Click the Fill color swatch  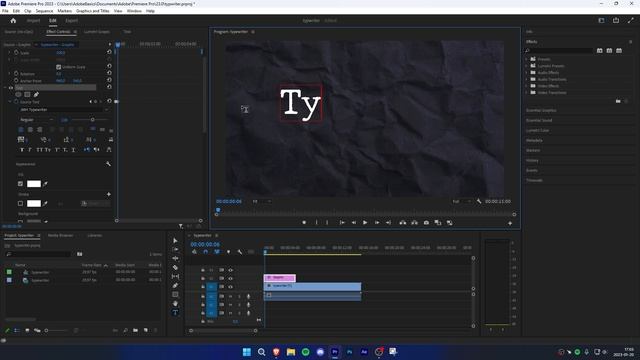tap(34, 184)
